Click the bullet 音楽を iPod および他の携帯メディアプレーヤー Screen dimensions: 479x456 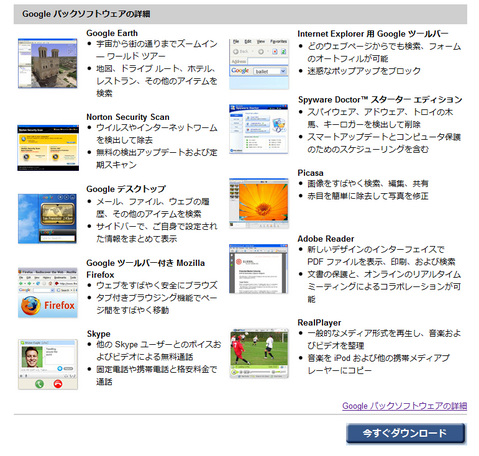[x=378, y=364]
